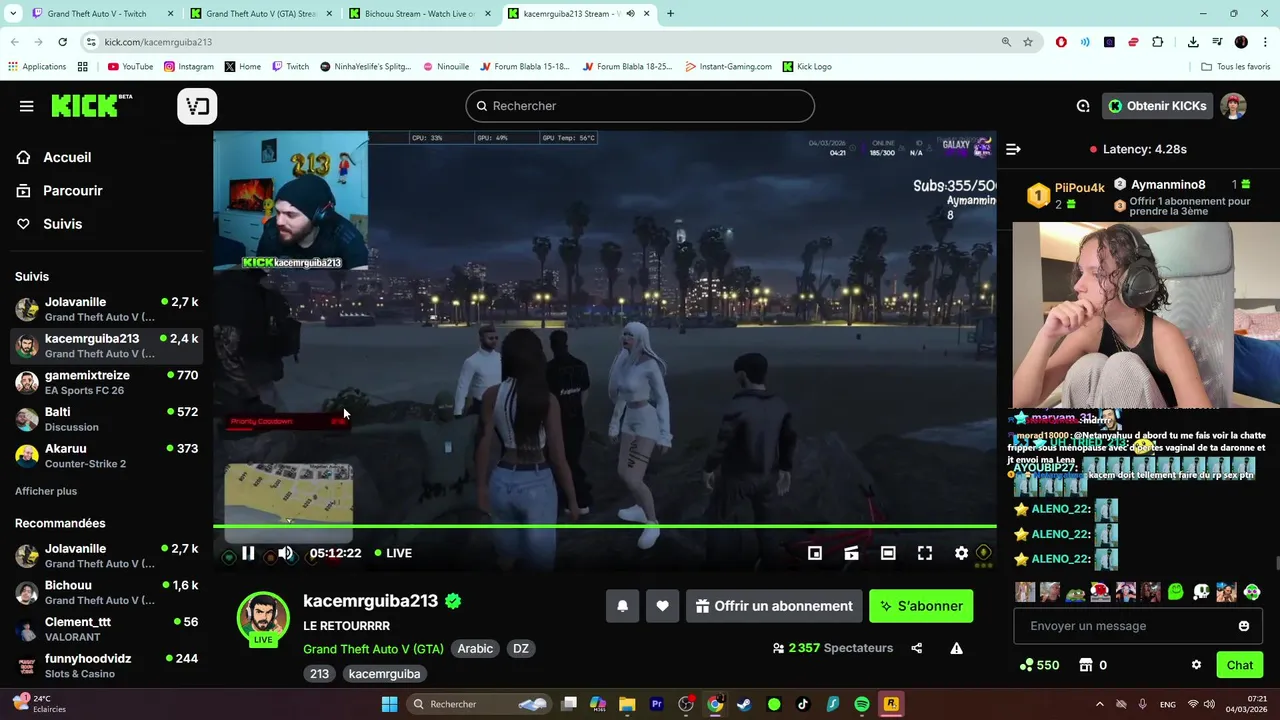Toggle theater mode
Viewport: 1280px width, 720px height.
pos(888,553)
